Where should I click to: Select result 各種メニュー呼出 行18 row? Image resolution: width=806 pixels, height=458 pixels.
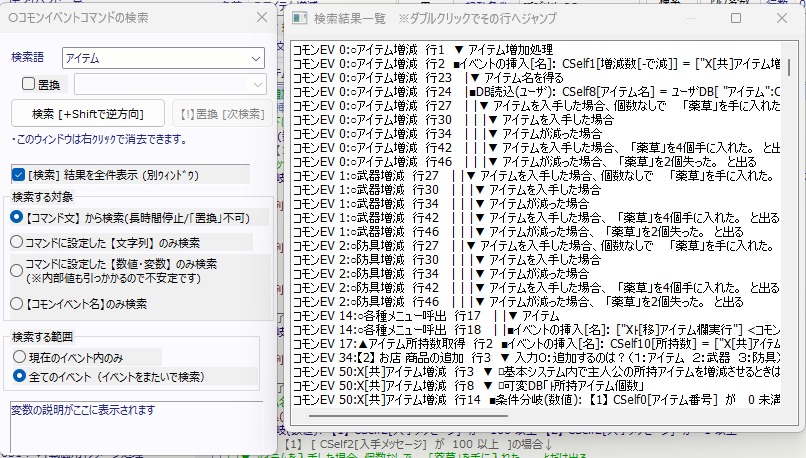pos(537,329)
